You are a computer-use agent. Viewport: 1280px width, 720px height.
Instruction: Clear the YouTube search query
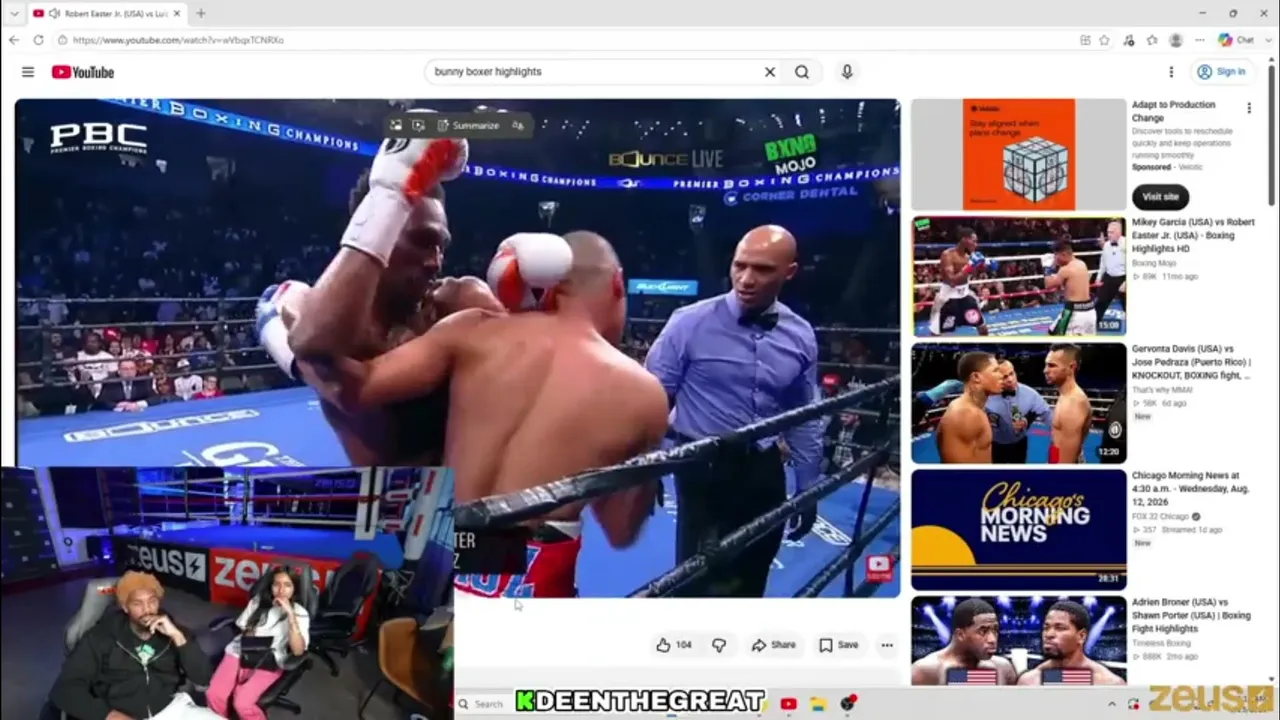[x=770, y=72]
